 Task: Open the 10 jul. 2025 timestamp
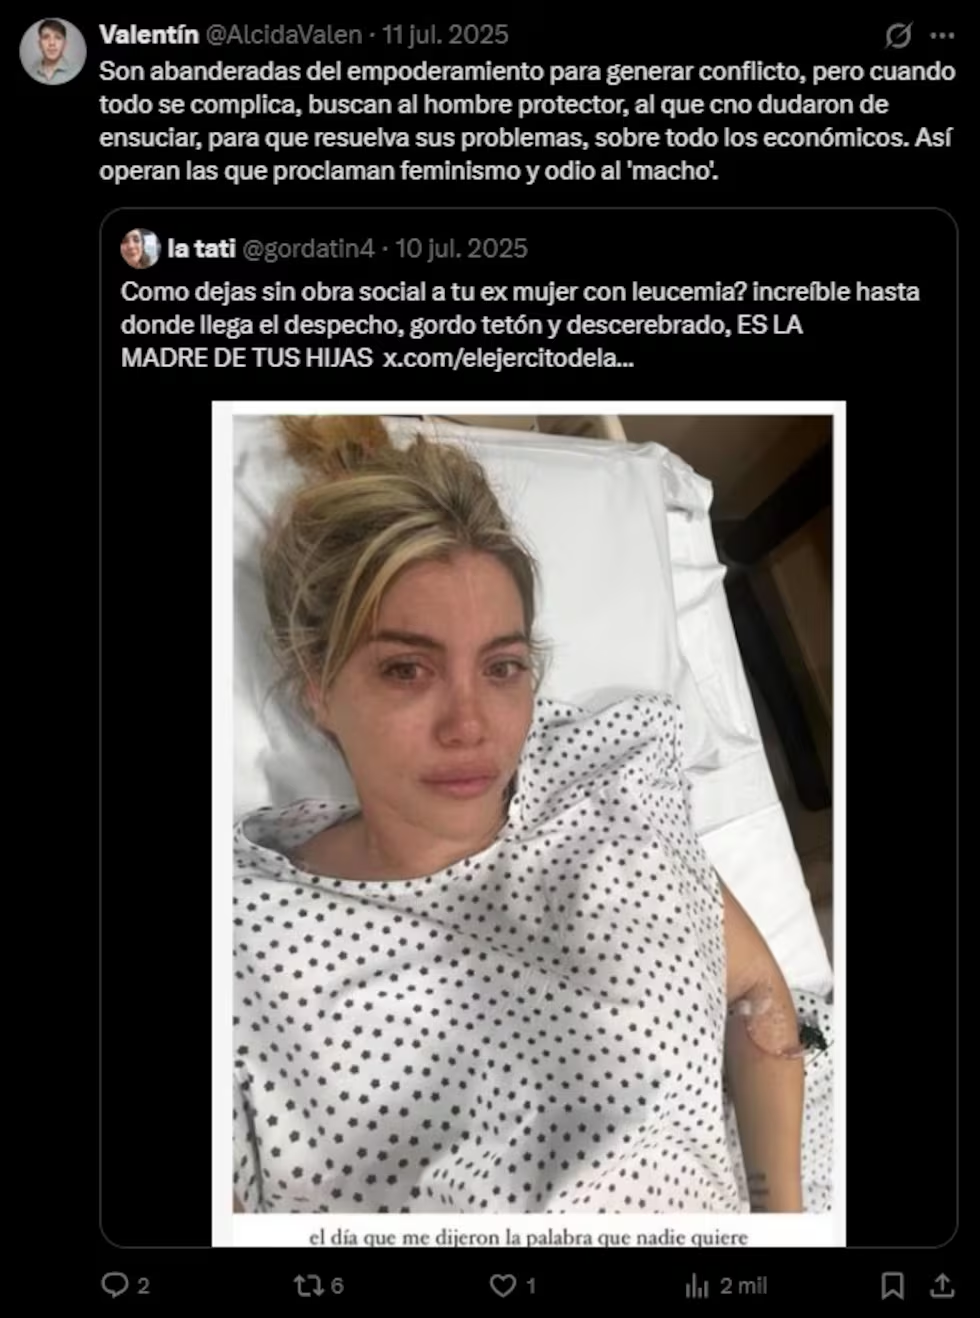(461, 248)
